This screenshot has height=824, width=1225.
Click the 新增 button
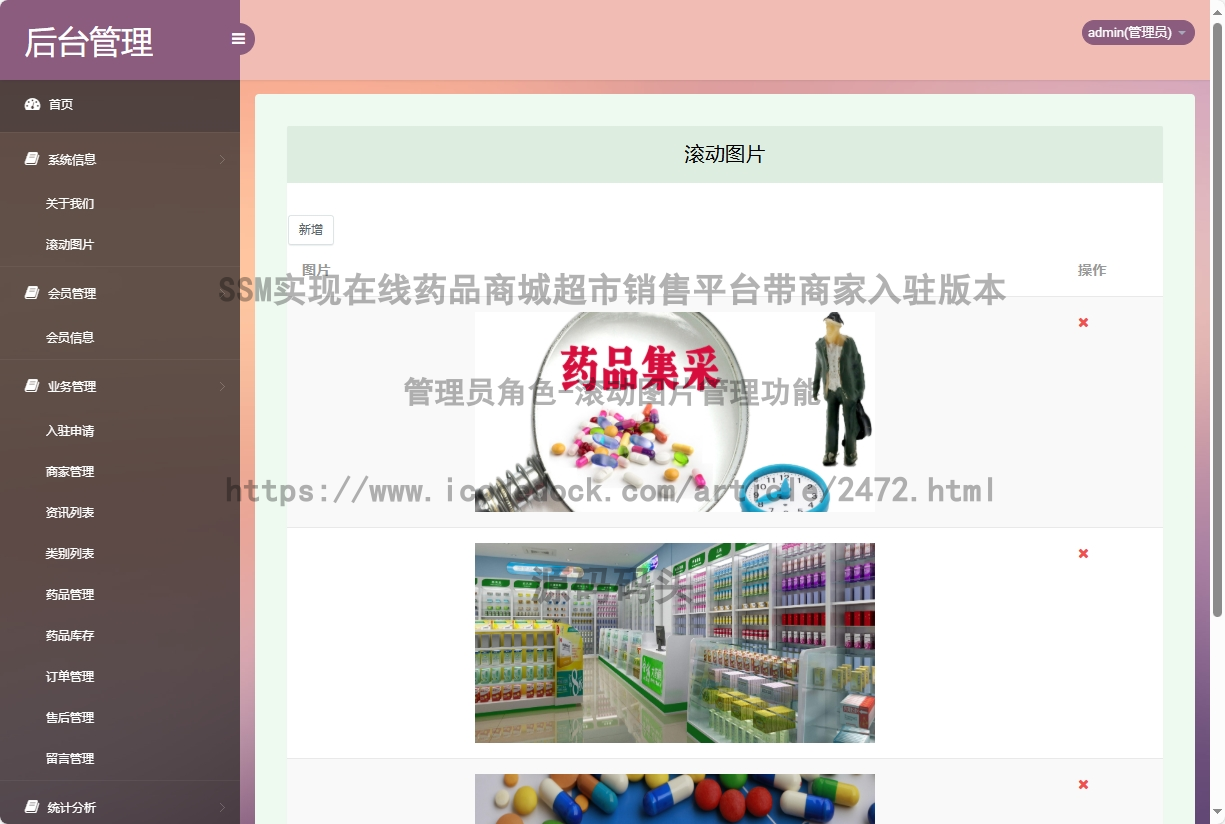tap(311, 230)
